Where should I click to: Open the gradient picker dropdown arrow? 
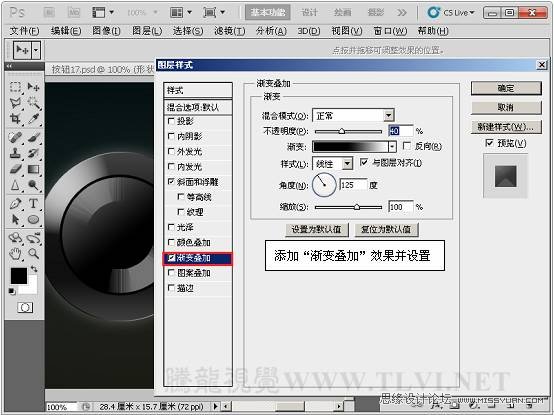pyautogui.click(x=392, y=146)
